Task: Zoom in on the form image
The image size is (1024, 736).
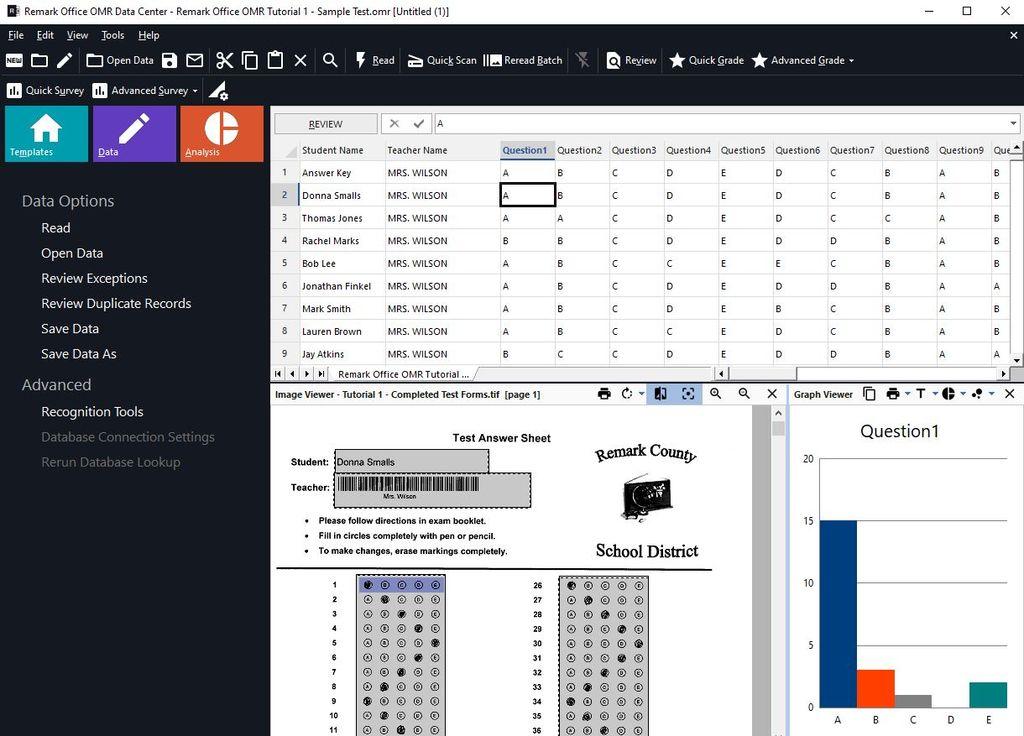Action: click(x=716, y=394)
